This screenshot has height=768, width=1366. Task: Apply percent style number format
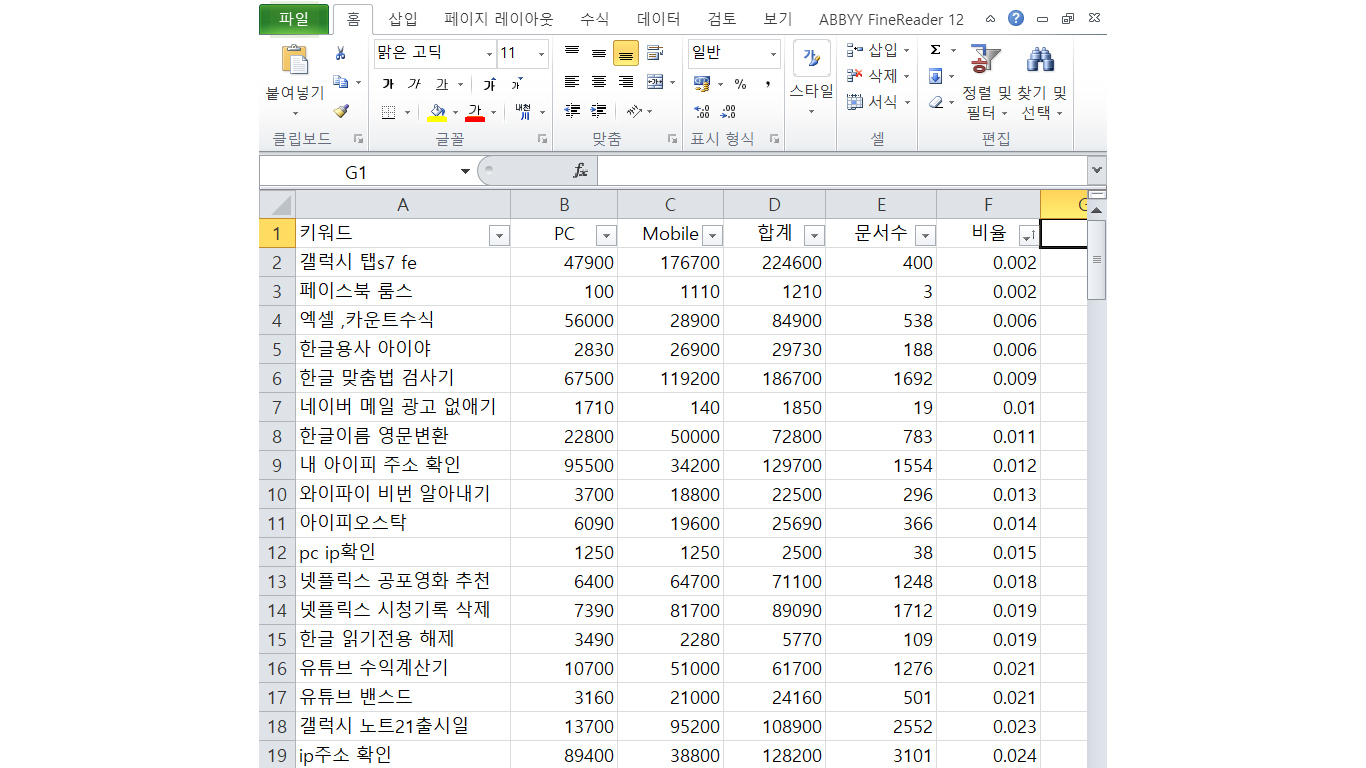tap(740, 84)
